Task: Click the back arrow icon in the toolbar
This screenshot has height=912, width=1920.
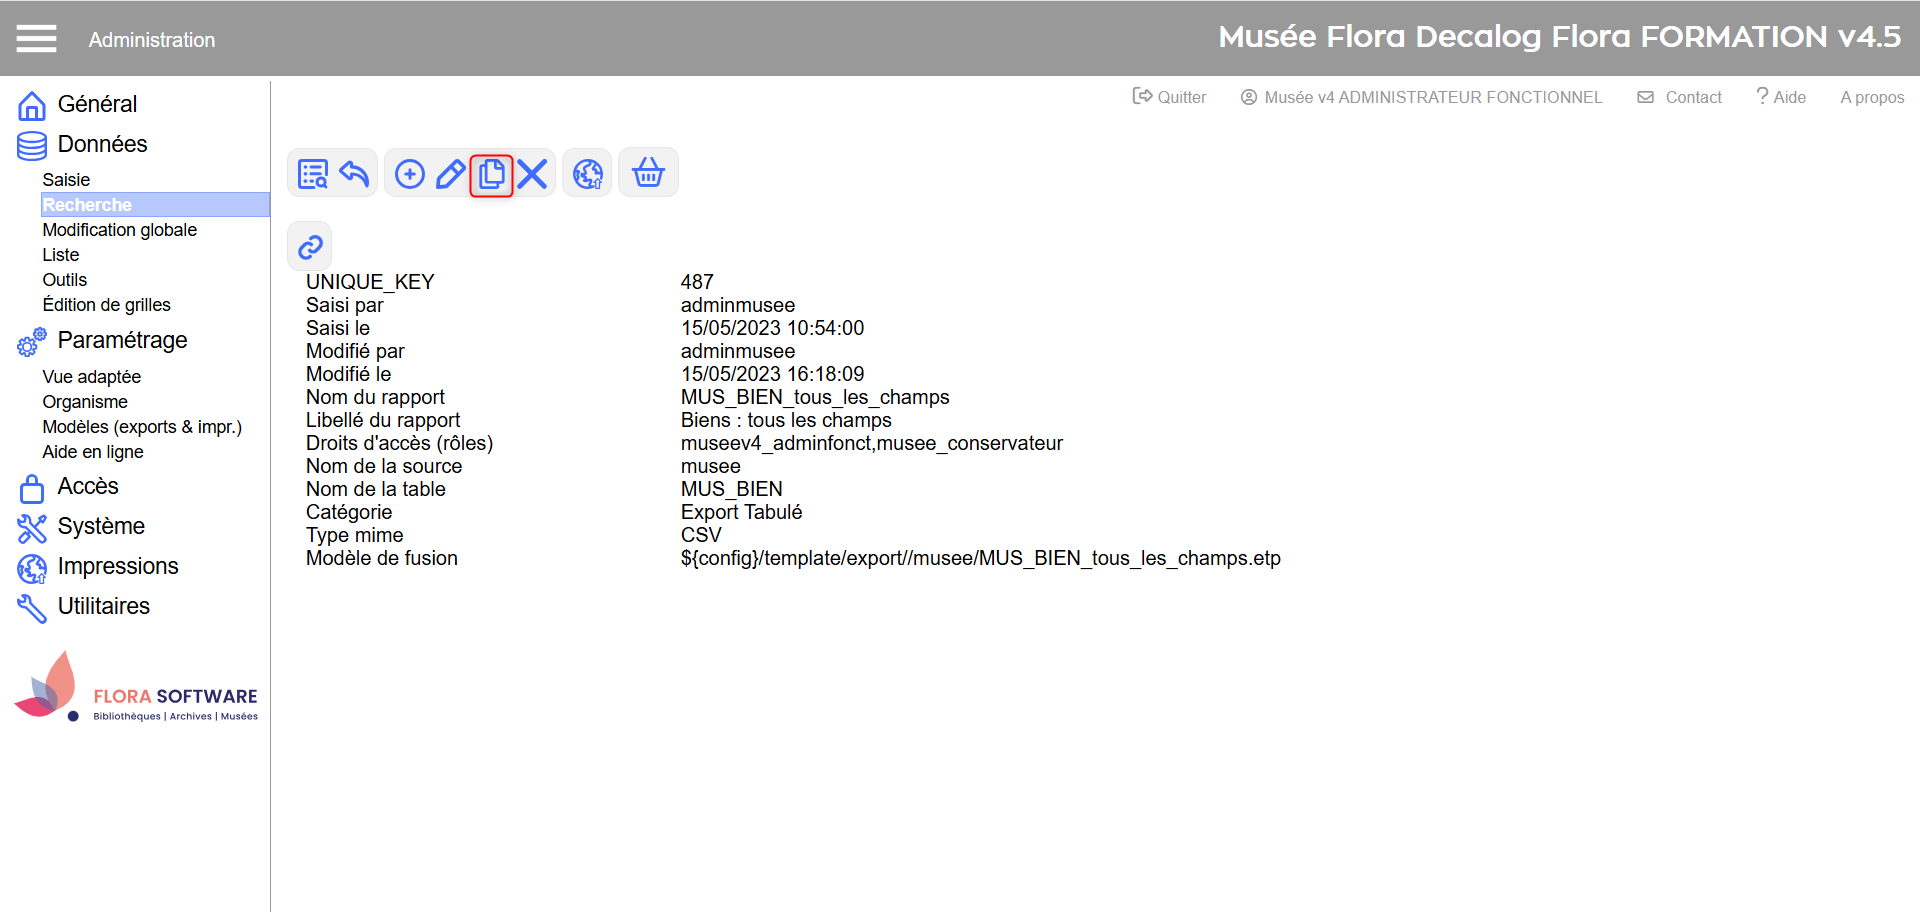Action: click(354, 174)
